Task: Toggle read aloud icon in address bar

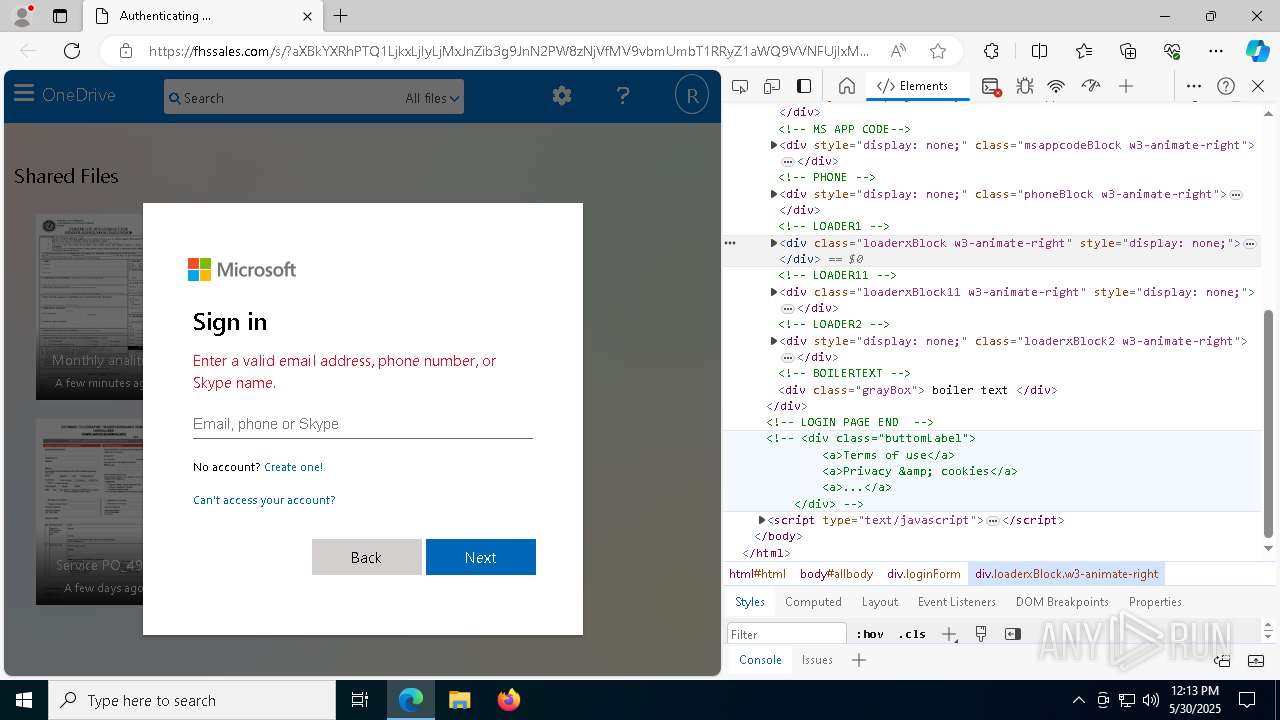Action: (x=898, y=51)
